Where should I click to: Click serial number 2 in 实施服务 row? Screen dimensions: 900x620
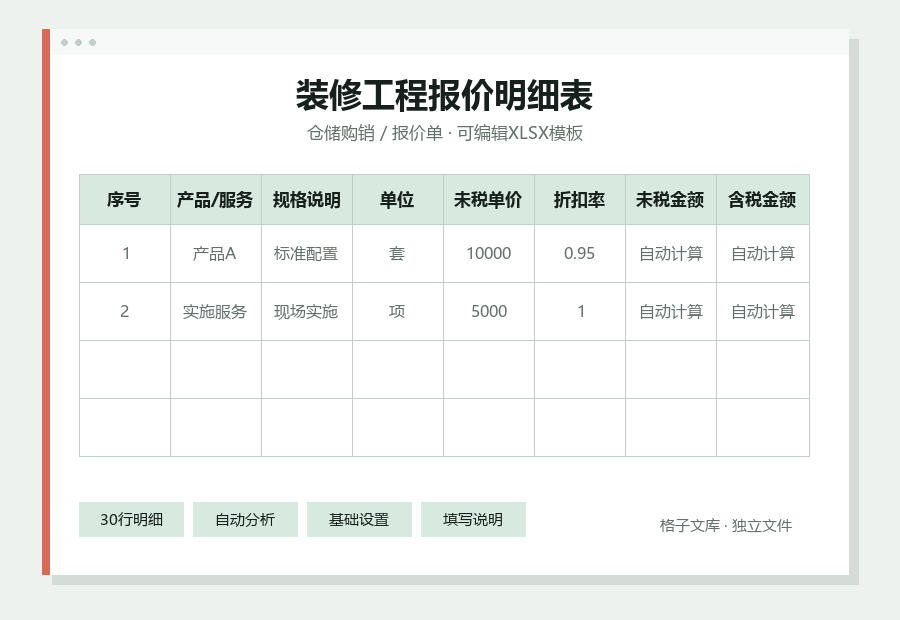(125, 311)
